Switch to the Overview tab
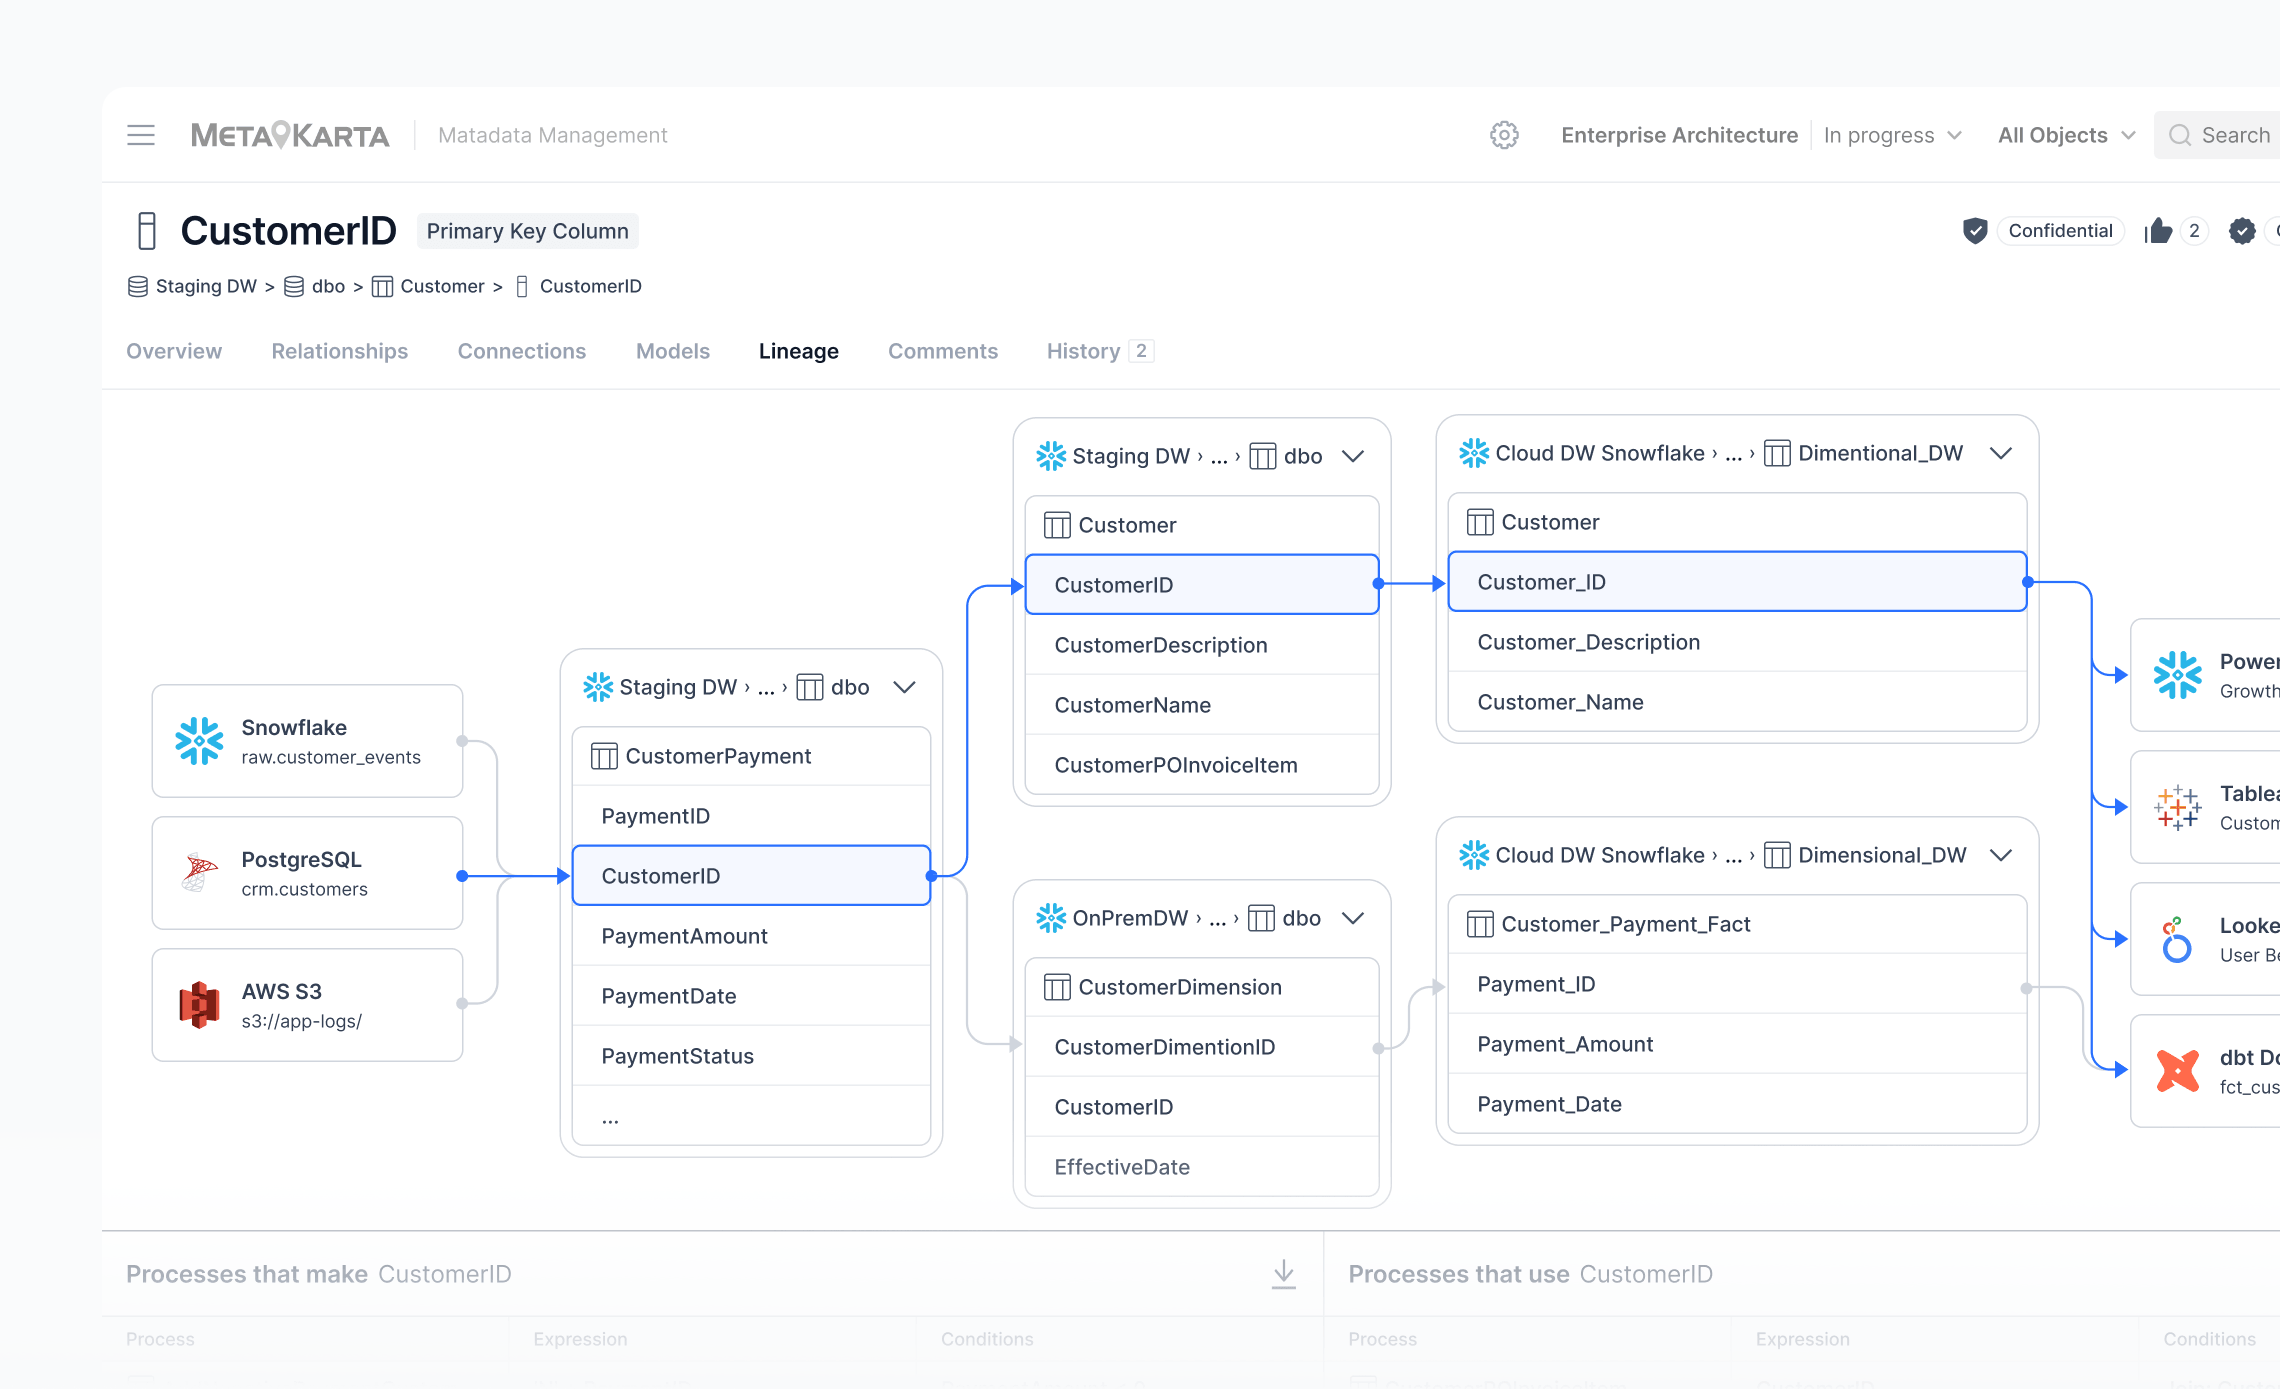Viewport: 2280px width, 1389px height. [174, 351]
